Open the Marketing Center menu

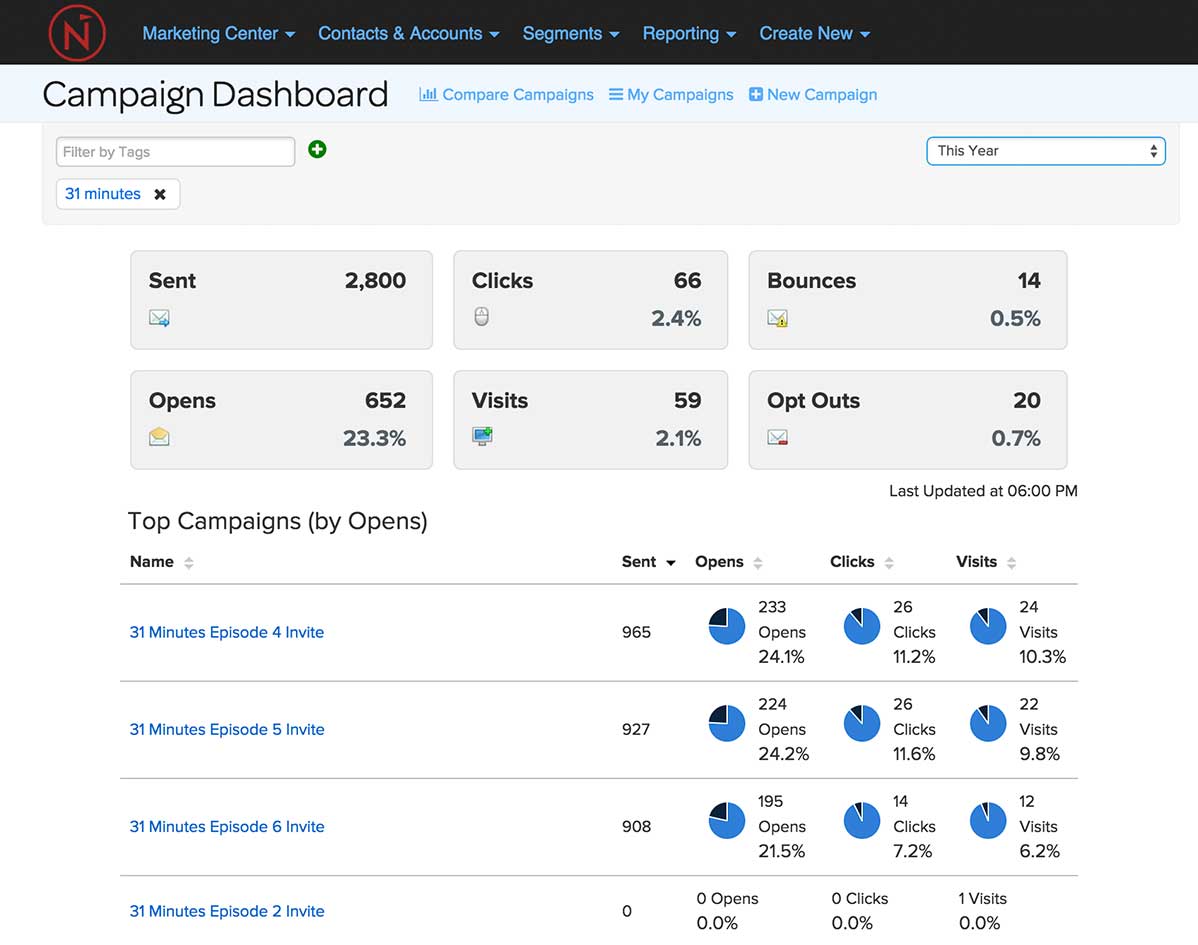(219, 34)
